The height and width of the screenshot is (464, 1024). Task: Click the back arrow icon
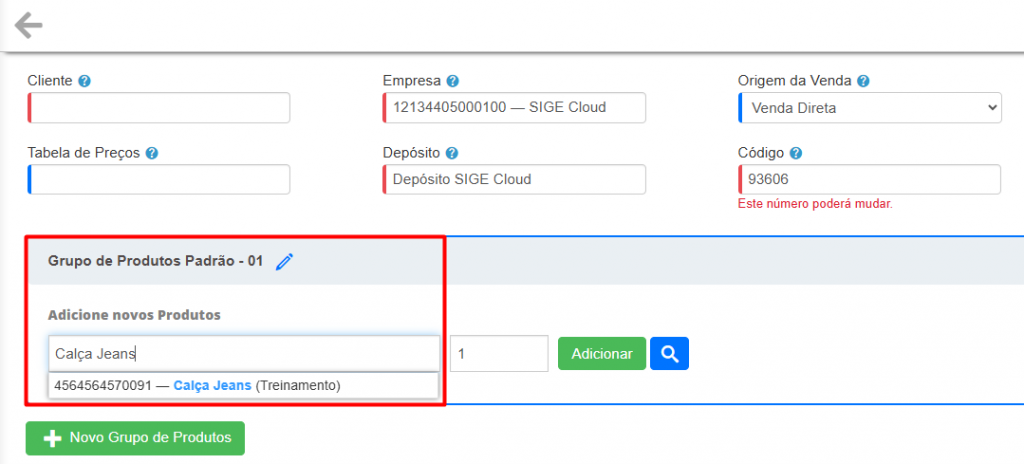tap(29, 25)
